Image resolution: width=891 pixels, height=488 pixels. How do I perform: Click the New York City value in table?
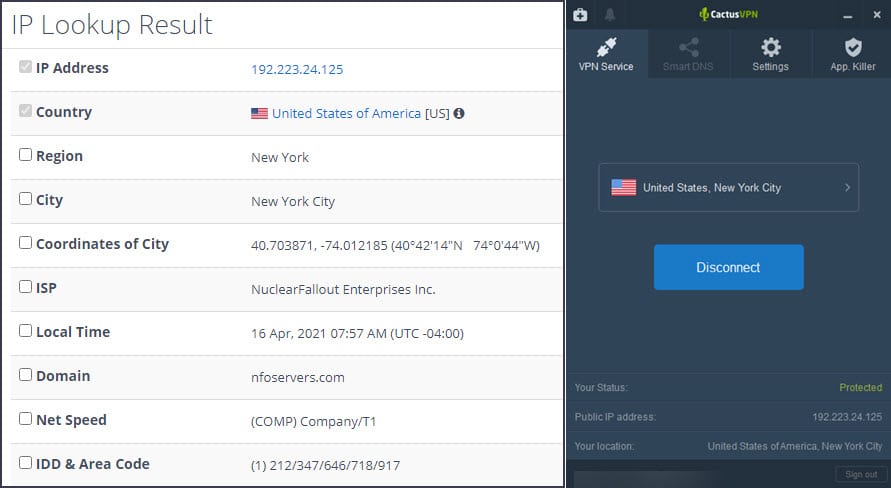(293, 202)
